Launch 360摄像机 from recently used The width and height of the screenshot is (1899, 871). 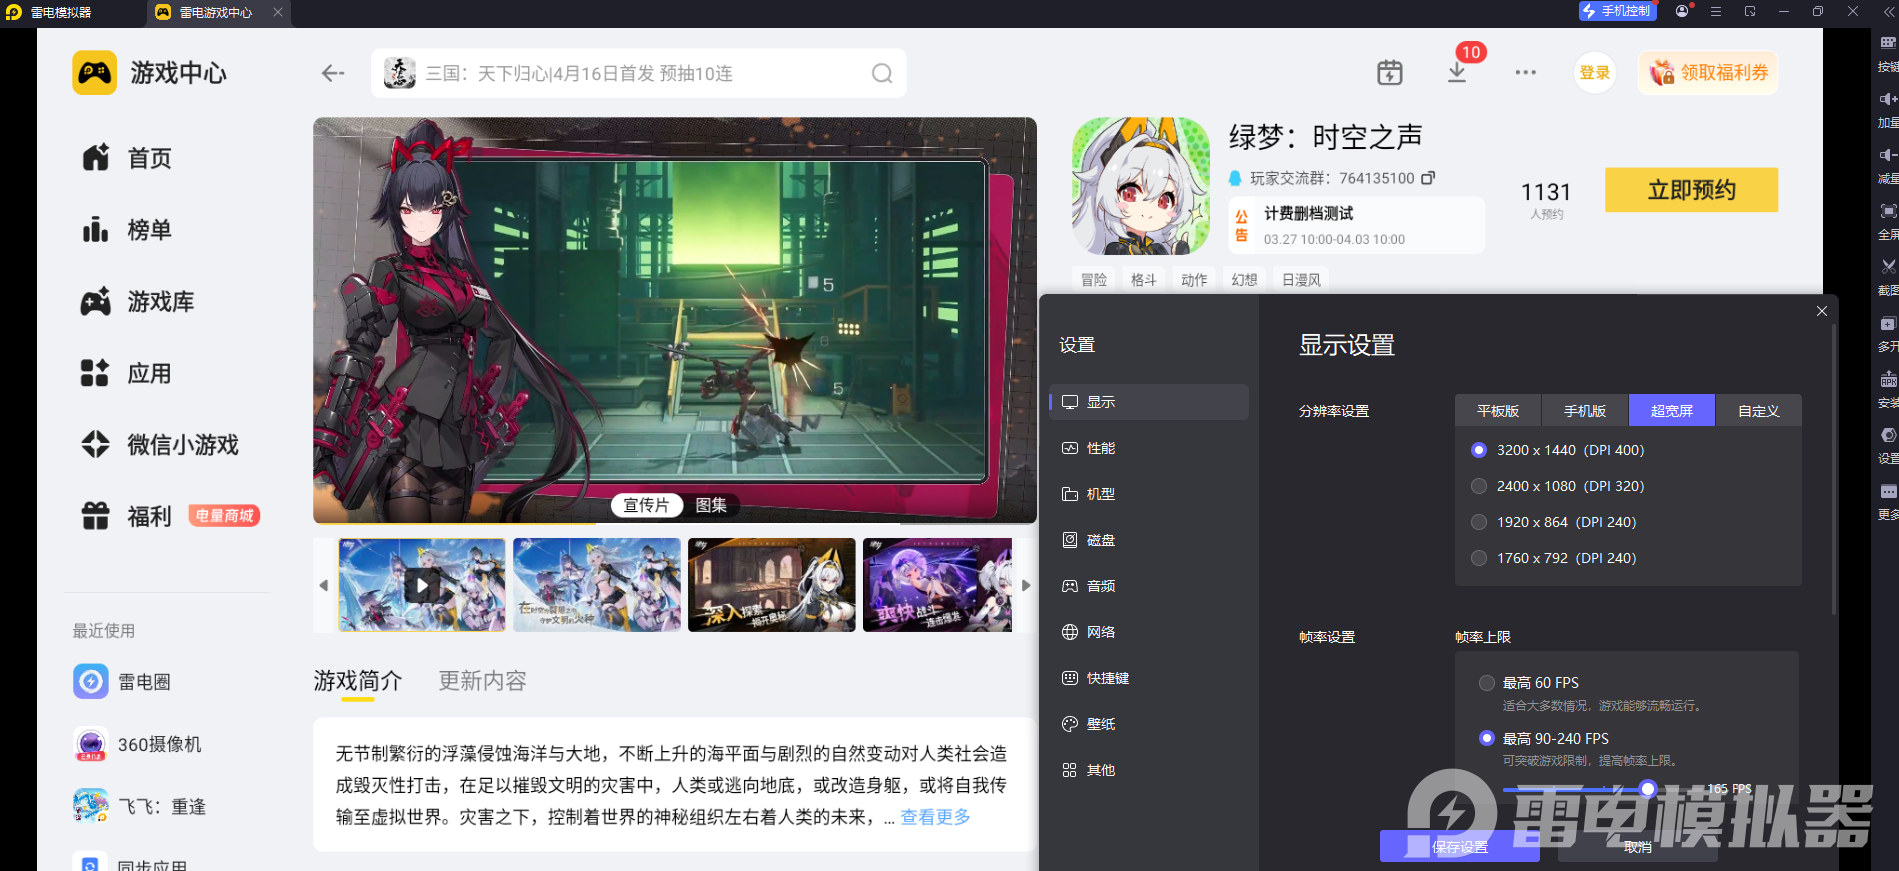click(137, 745)
